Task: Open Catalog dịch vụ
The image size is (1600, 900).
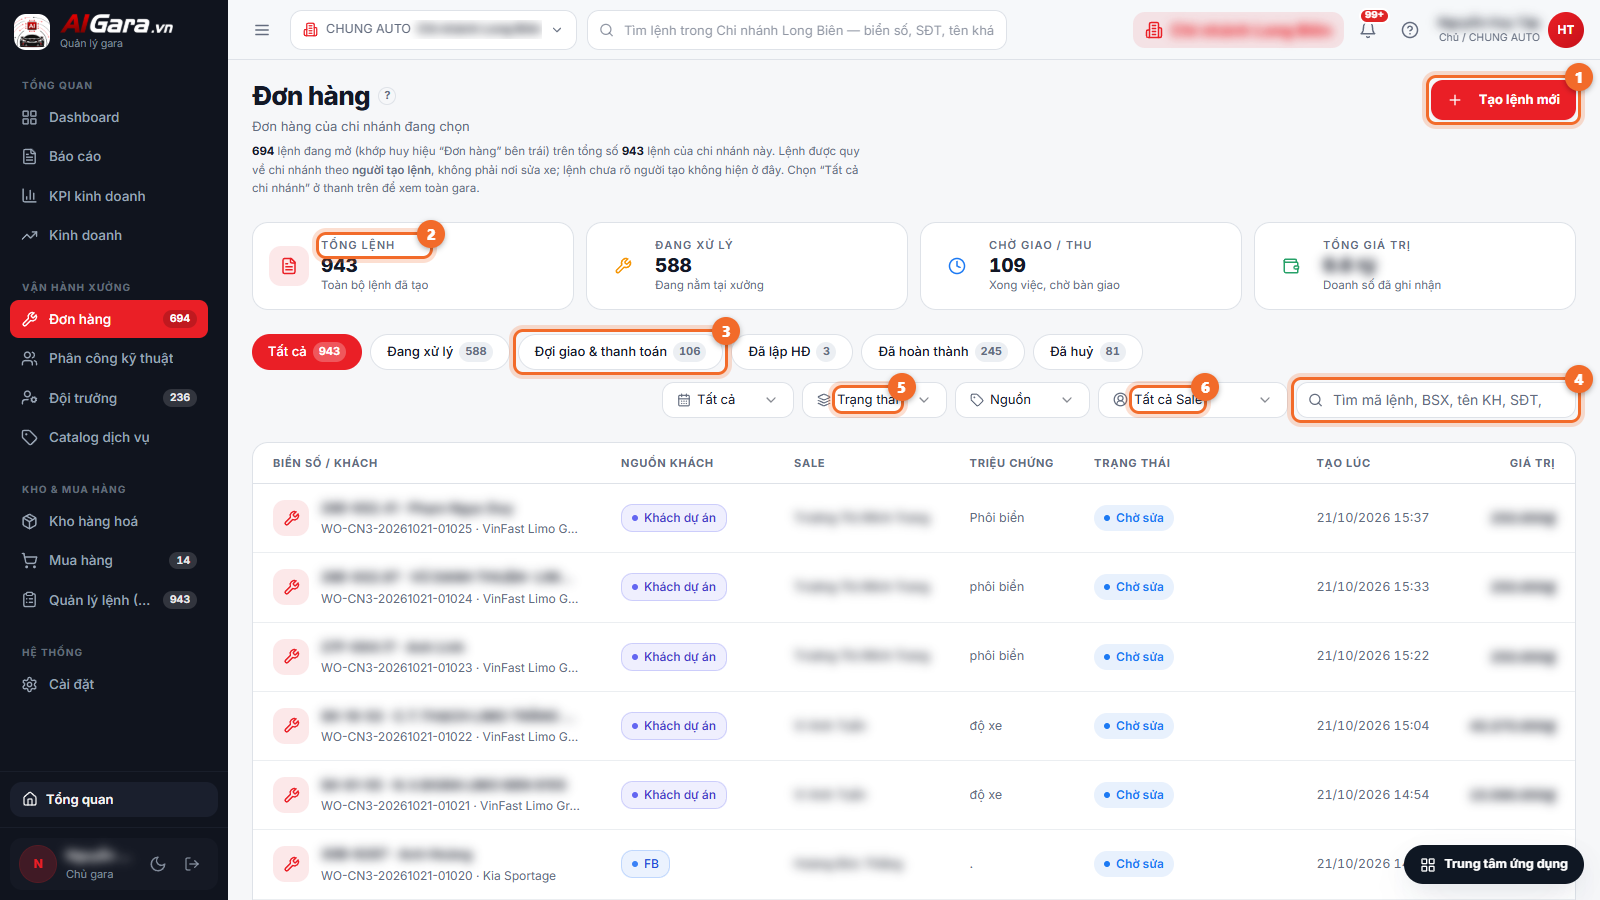Action: 109,437
